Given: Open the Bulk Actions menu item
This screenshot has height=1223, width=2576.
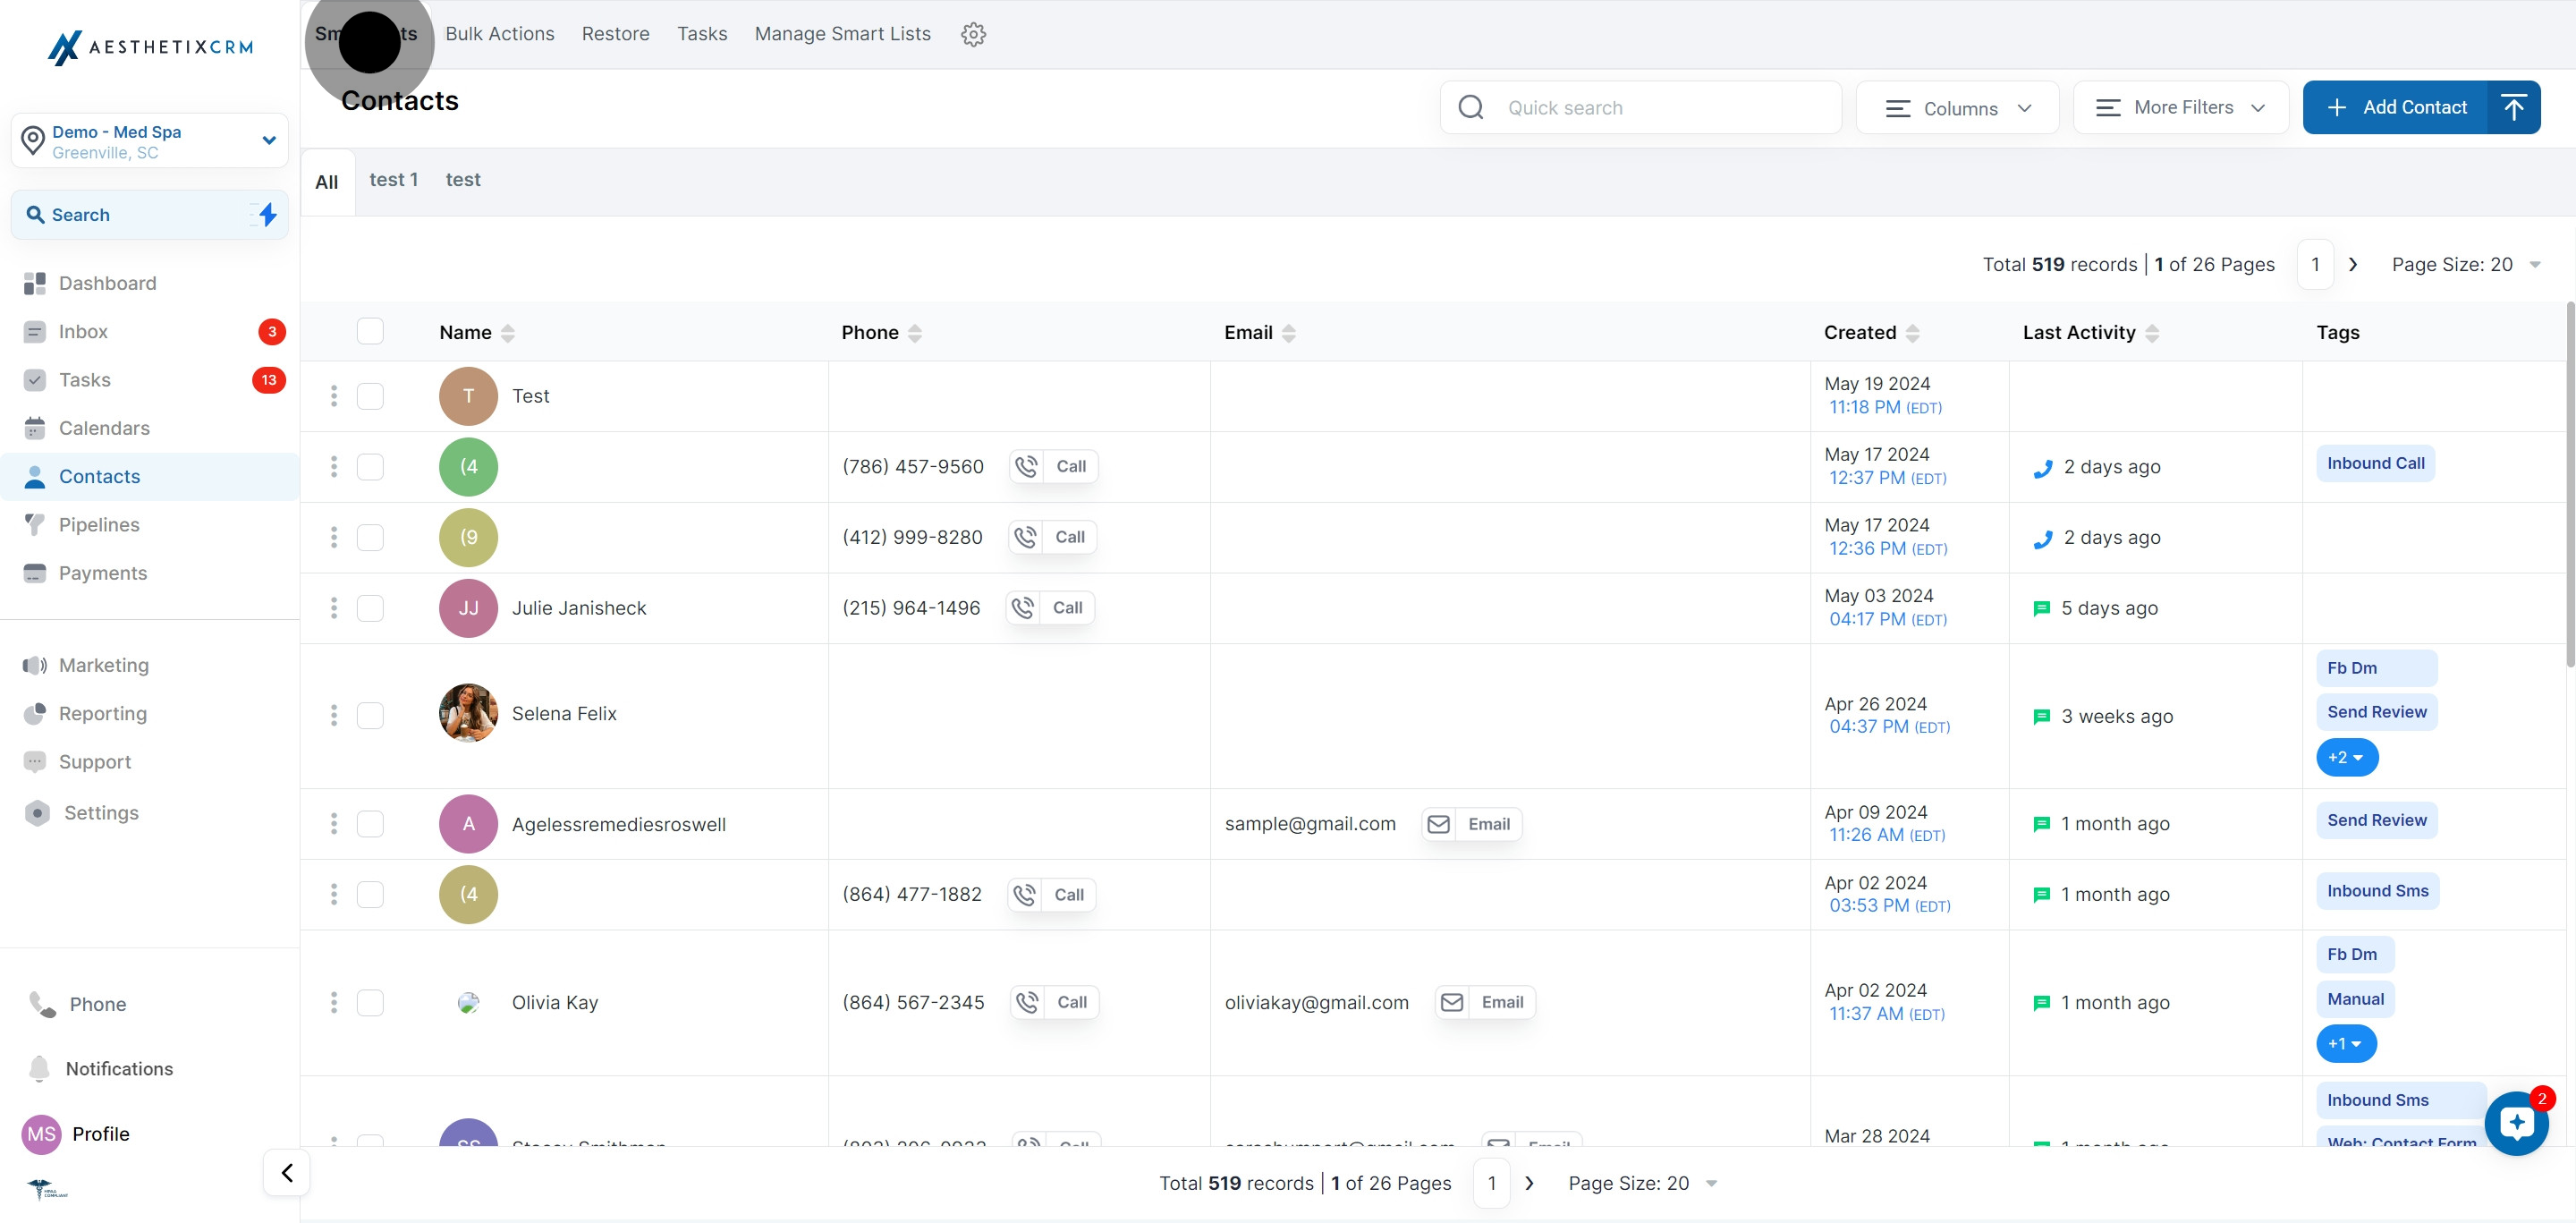Looking at the screenshot, I should pos(499,34).
